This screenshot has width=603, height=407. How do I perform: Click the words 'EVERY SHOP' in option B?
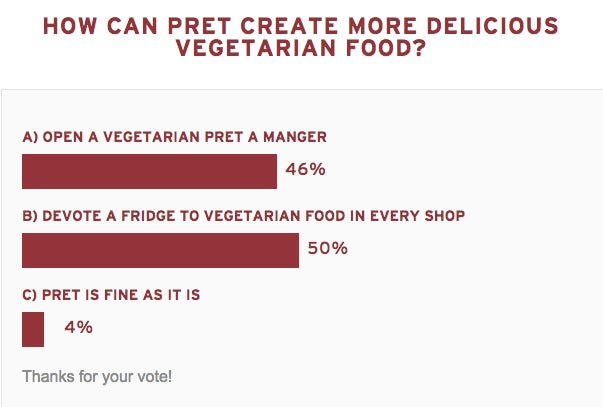[418, 216]
